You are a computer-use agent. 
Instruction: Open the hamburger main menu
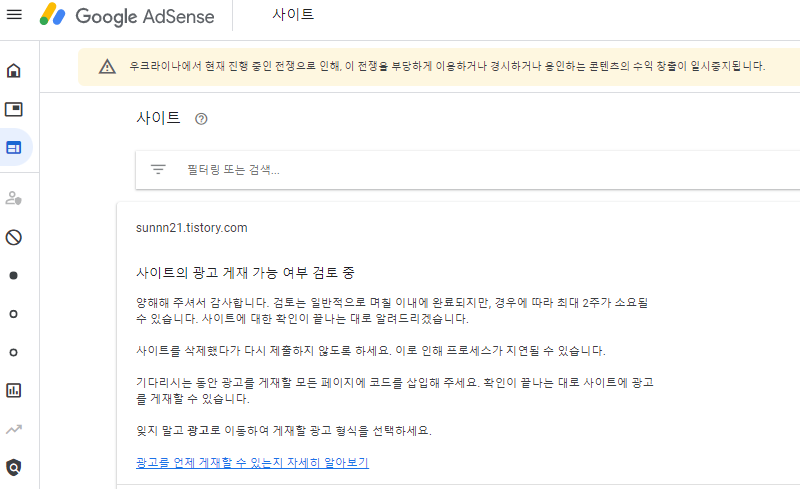[x=14, y=15]
